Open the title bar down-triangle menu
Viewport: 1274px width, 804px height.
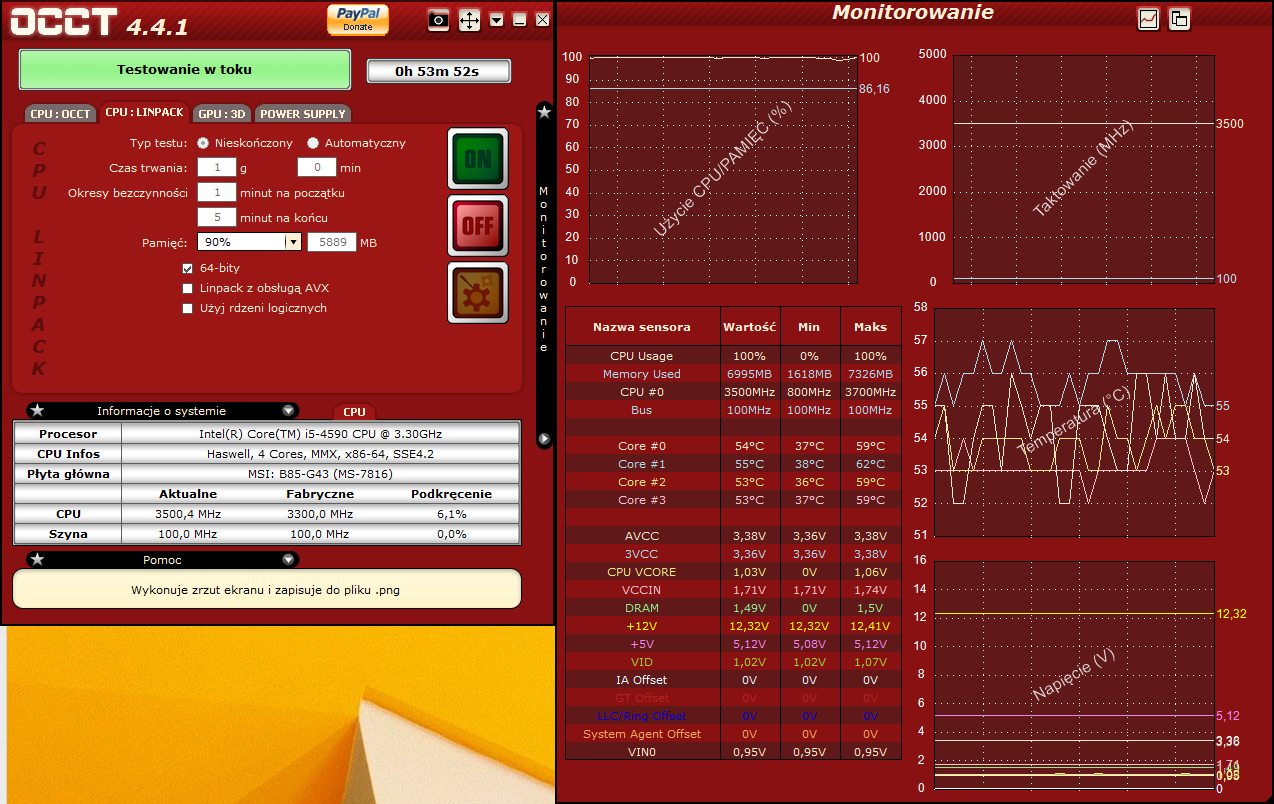497,20
